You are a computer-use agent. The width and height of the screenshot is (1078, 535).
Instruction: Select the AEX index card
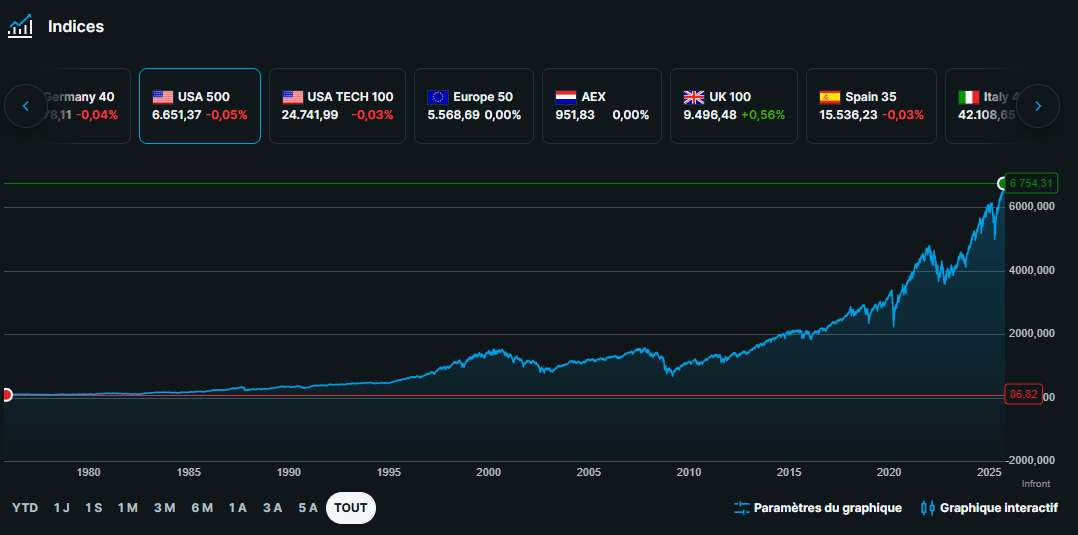coord(601,106)
